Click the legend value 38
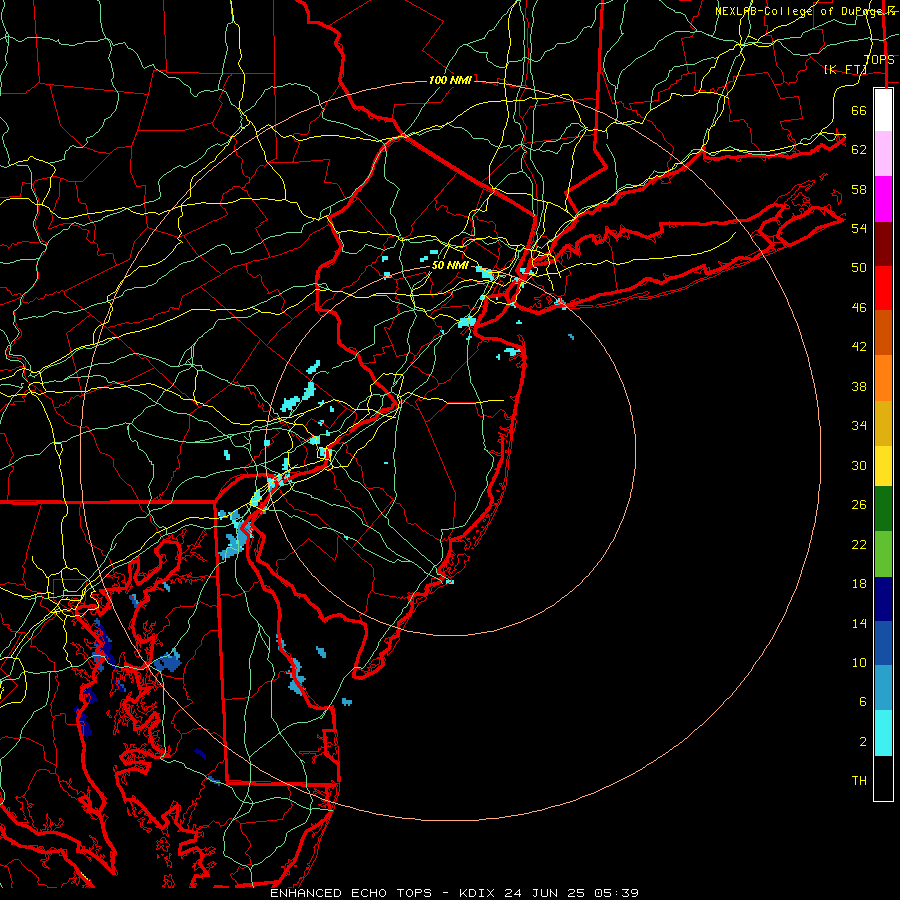900x900 pixels. click(859, 386)
